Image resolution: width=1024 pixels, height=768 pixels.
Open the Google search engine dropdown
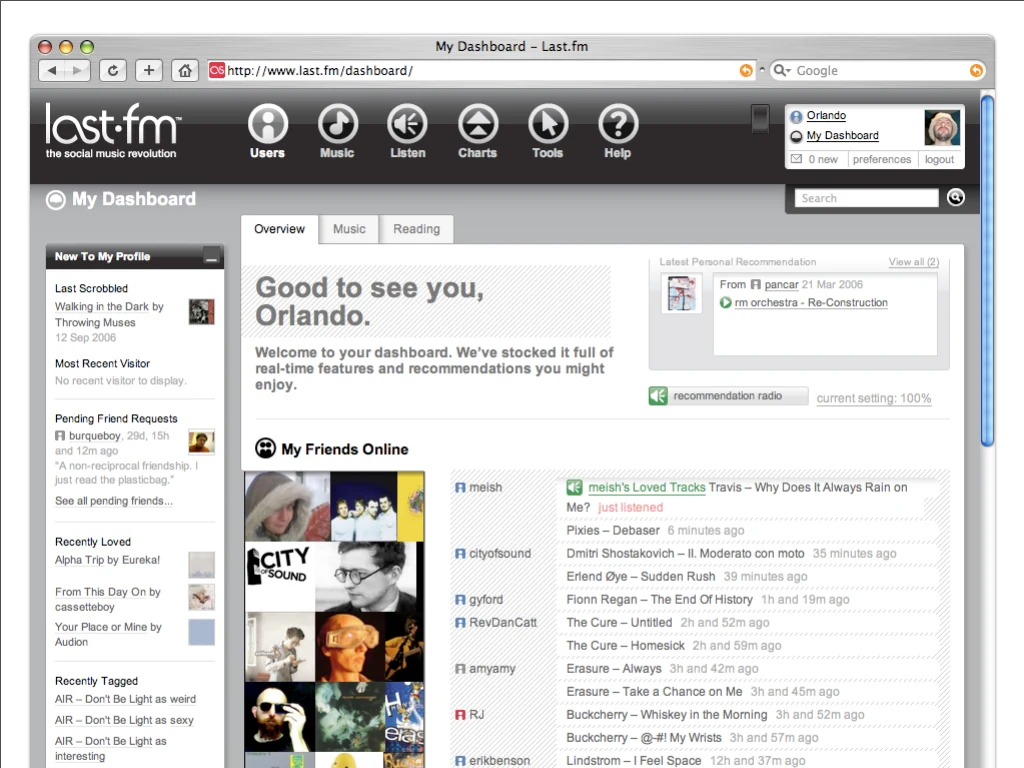(782, 71)
